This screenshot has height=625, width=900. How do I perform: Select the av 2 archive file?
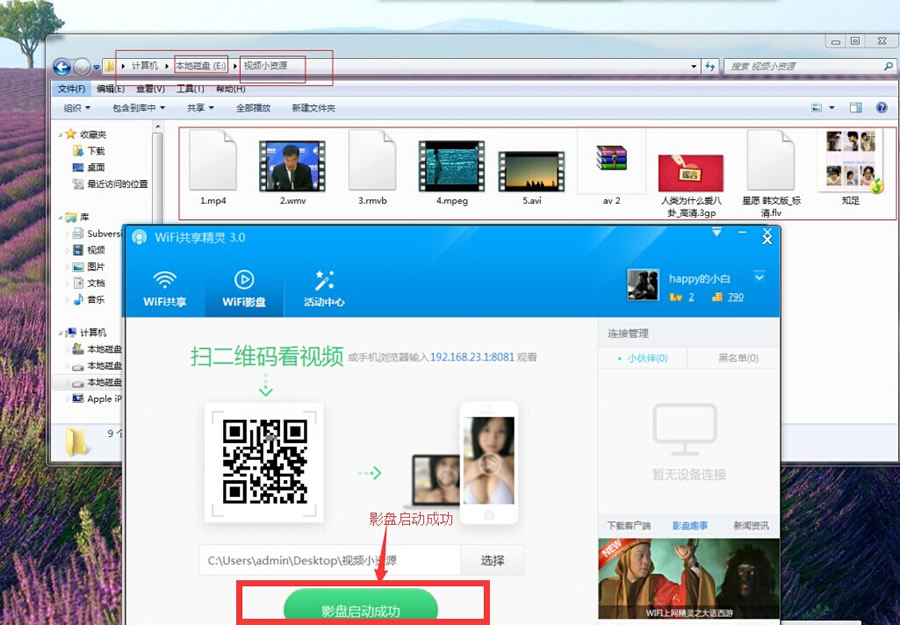(x=612, y=168)
